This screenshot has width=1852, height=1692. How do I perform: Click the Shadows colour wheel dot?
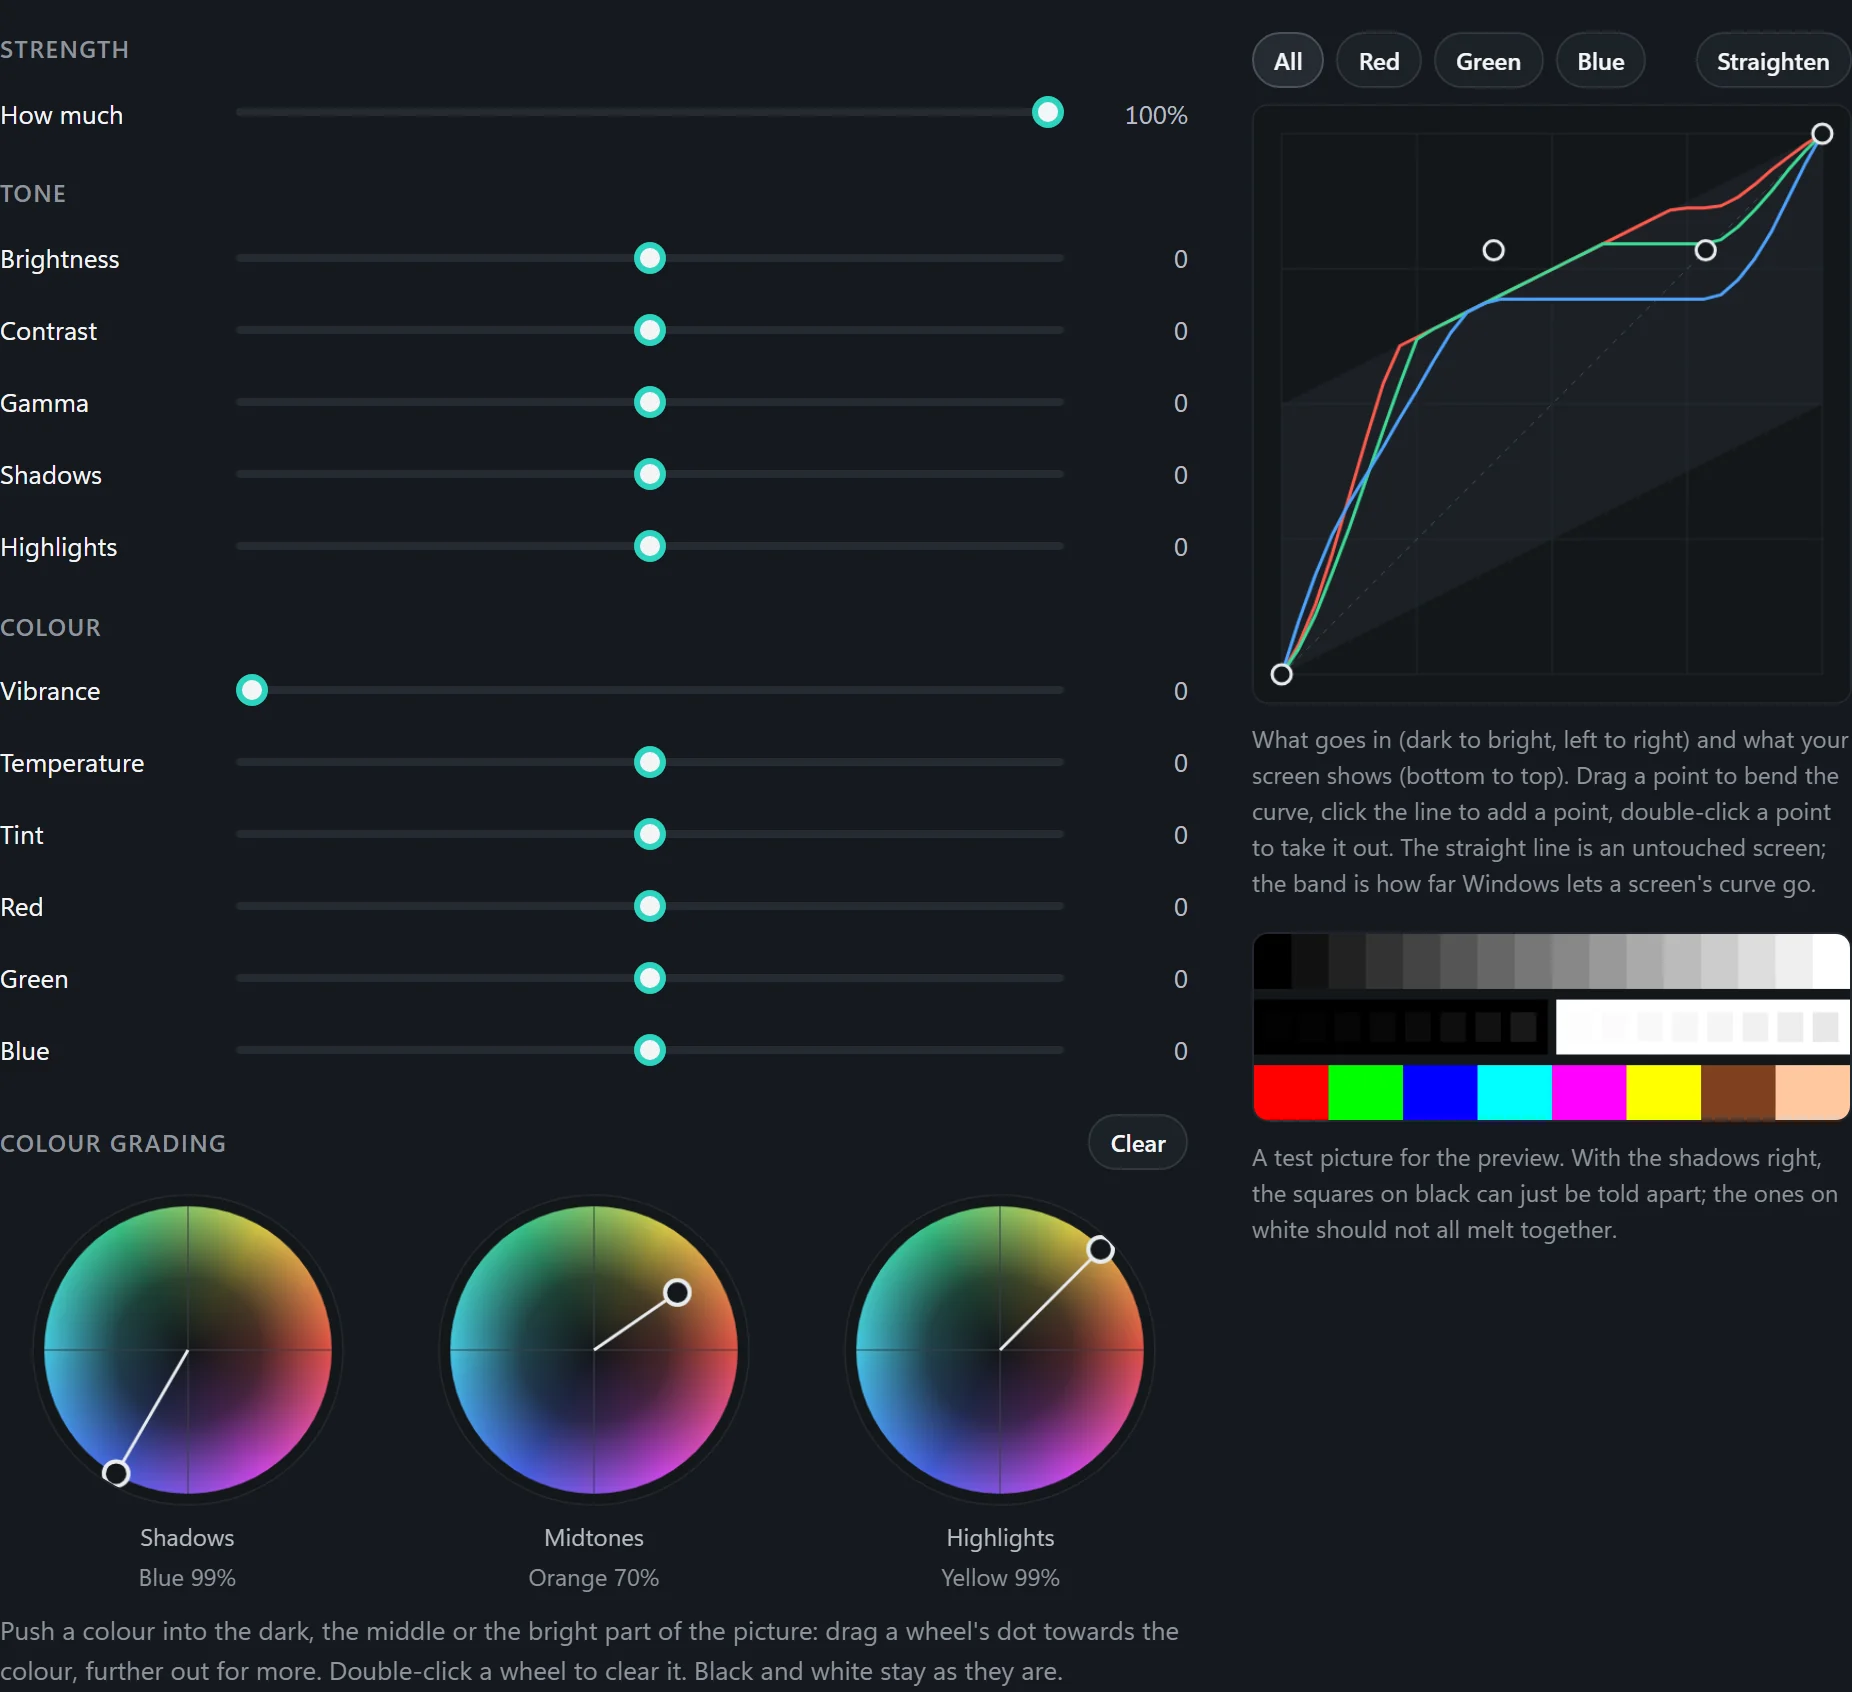[x=116, y=1473]
